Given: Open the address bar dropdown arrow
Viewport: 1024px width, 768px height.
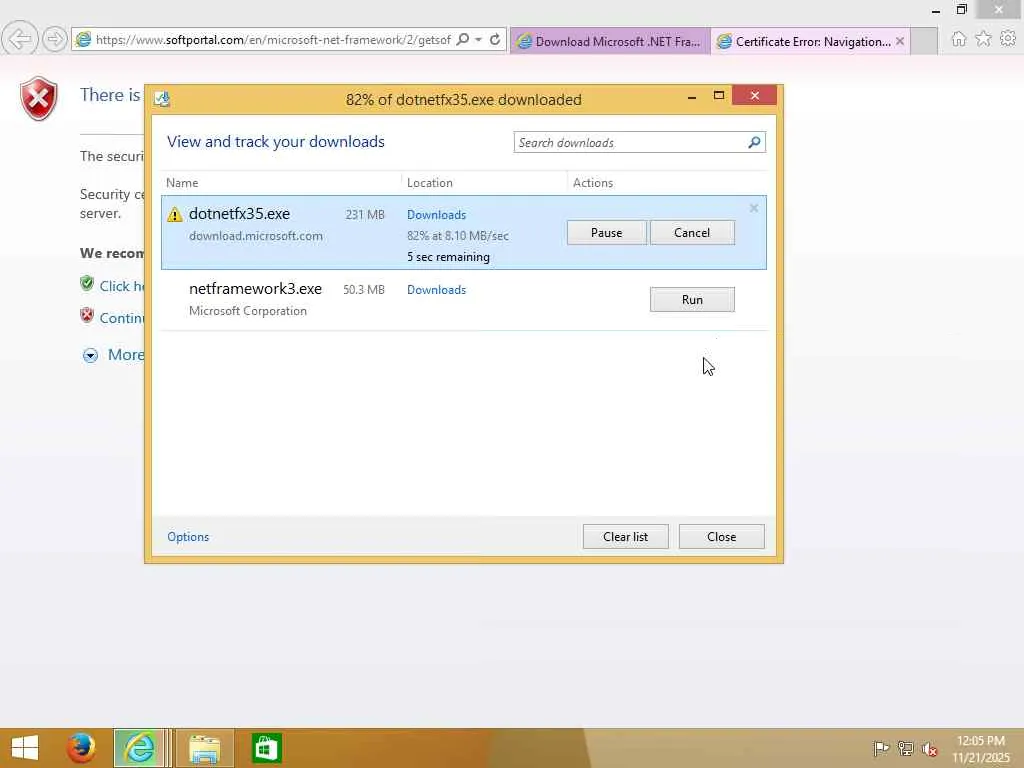Looking at the screenshot, I should click(x=479, y=40).
